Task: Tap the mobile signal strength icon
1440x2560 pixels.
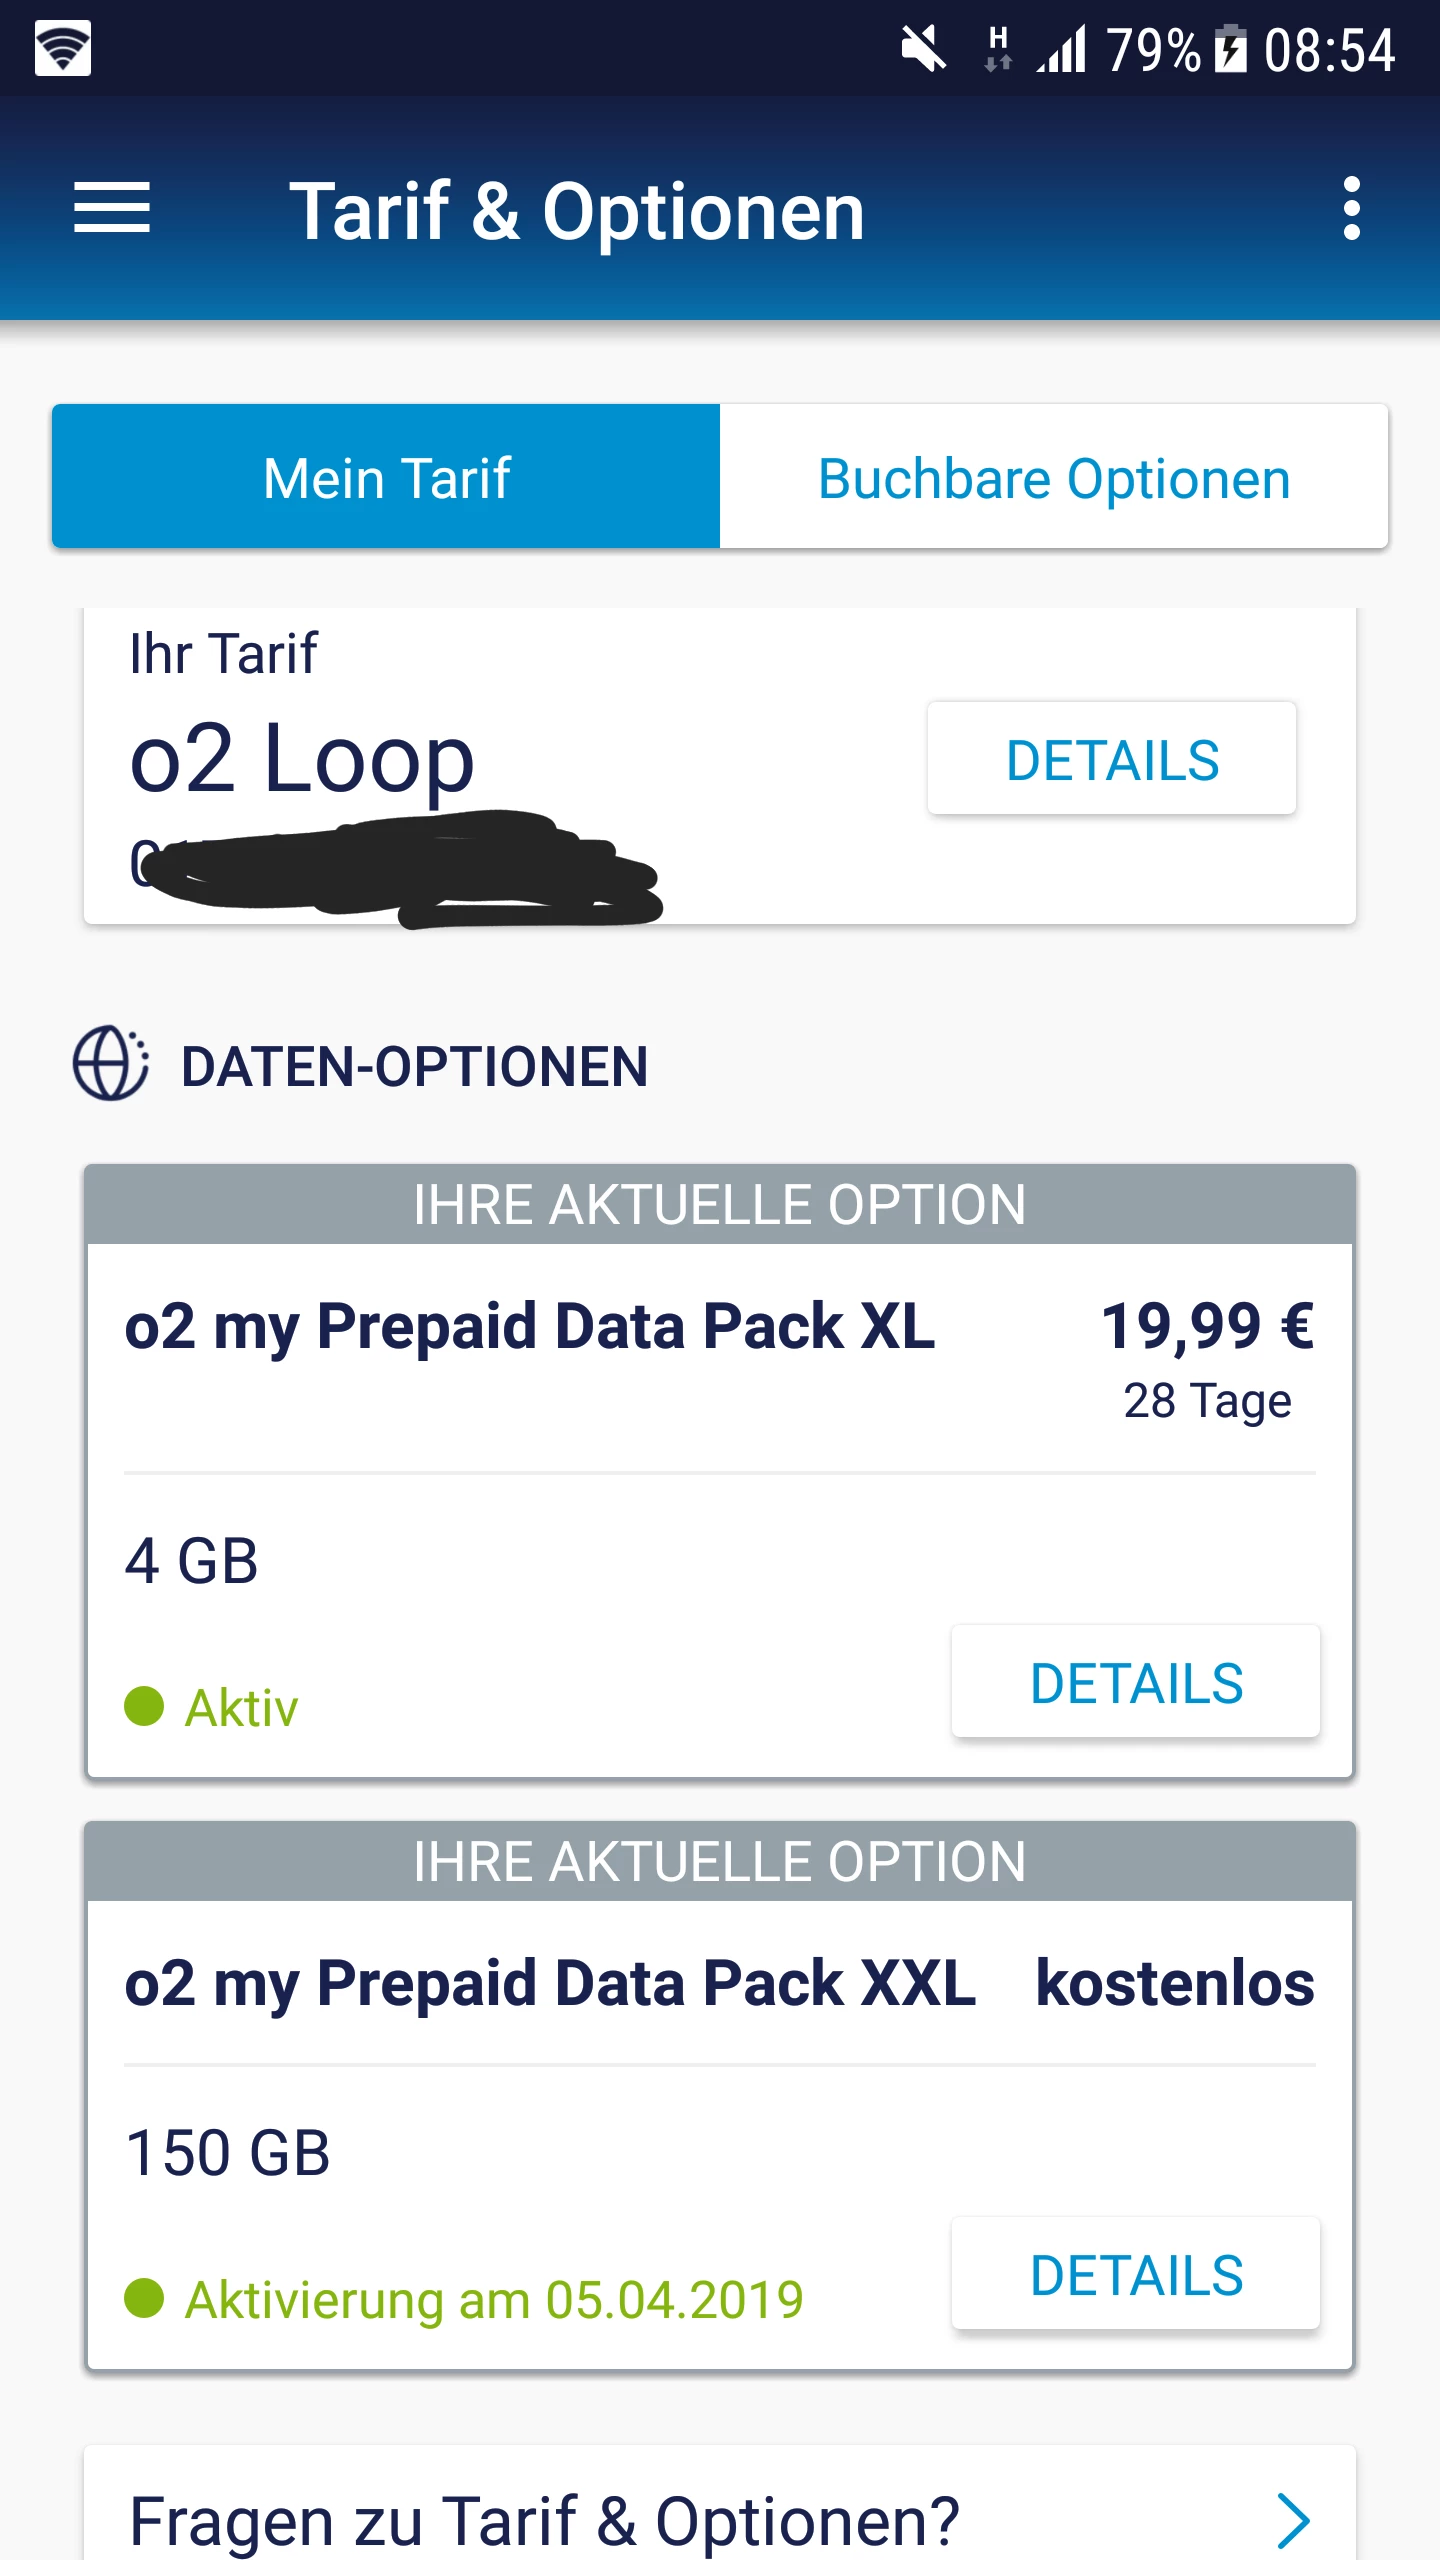Action: 1061,49
